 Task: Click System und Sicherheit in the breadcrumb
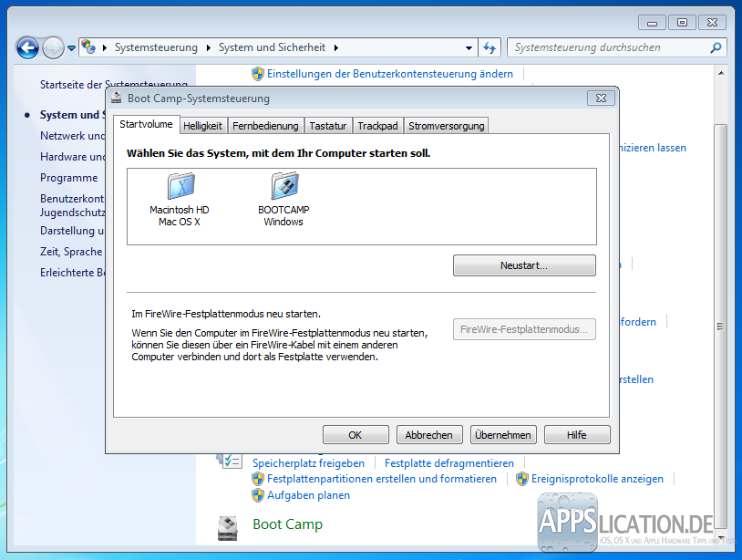[x=272, y=47]
